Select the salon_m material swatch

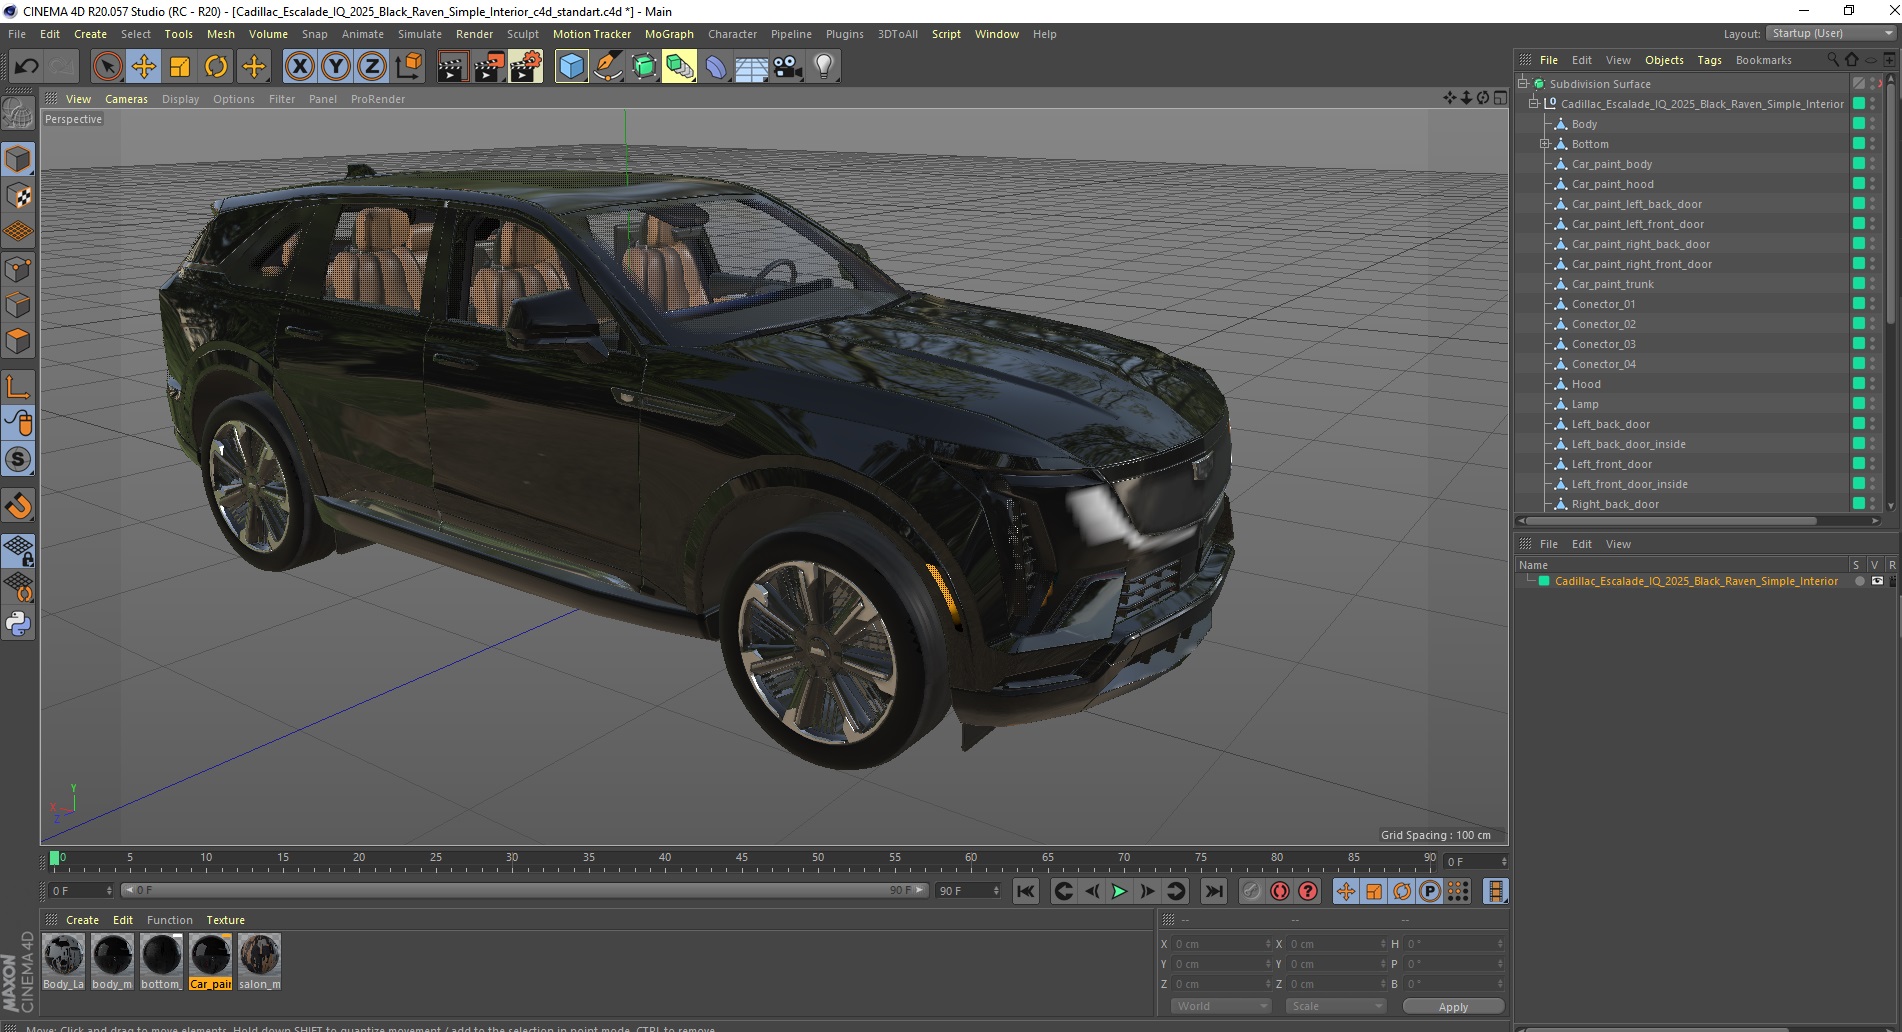tap(259, 961)
